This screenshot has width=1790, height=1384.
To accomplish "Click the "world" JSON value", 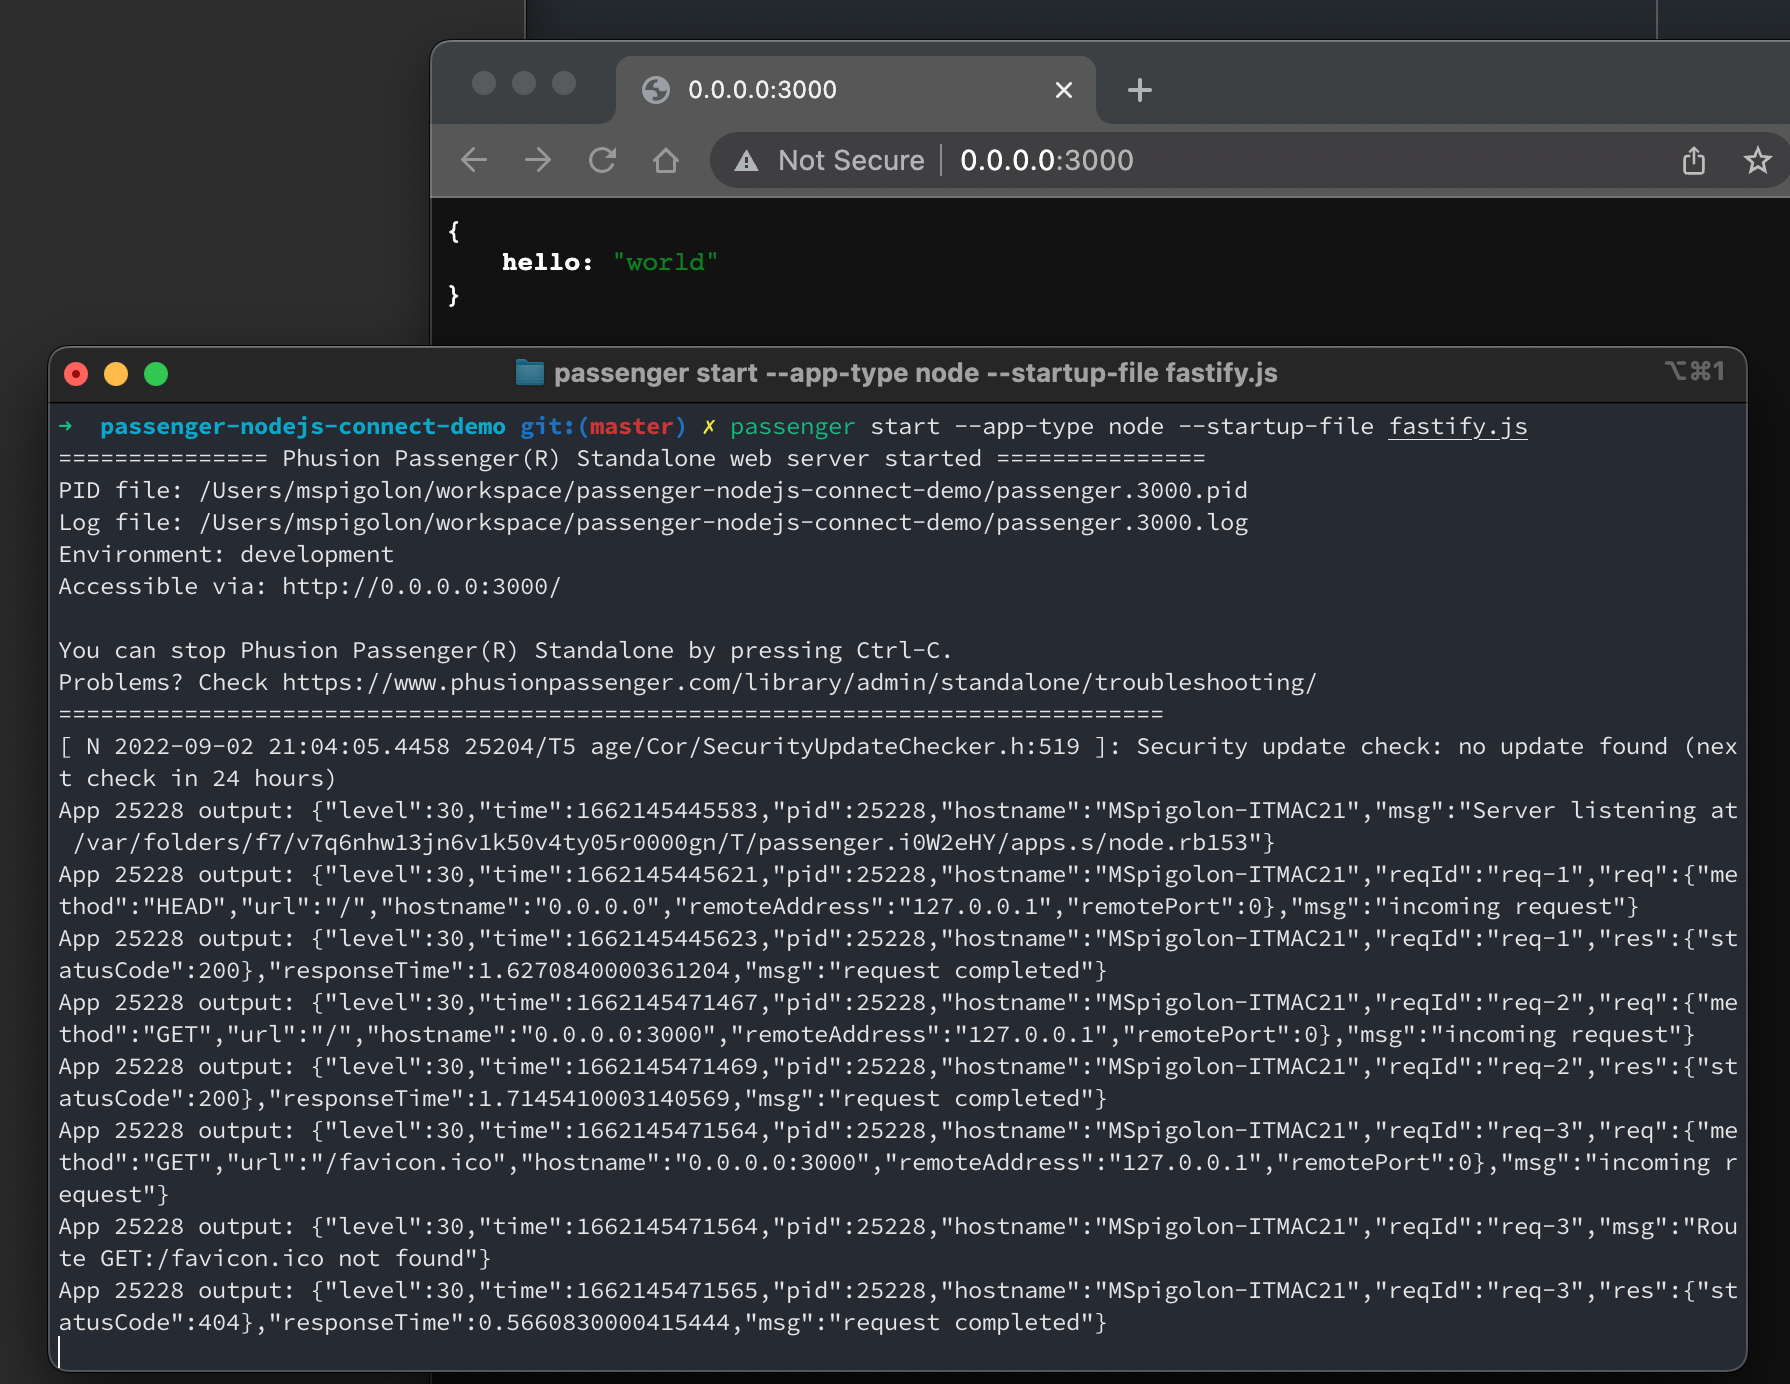I will [665, 262].
